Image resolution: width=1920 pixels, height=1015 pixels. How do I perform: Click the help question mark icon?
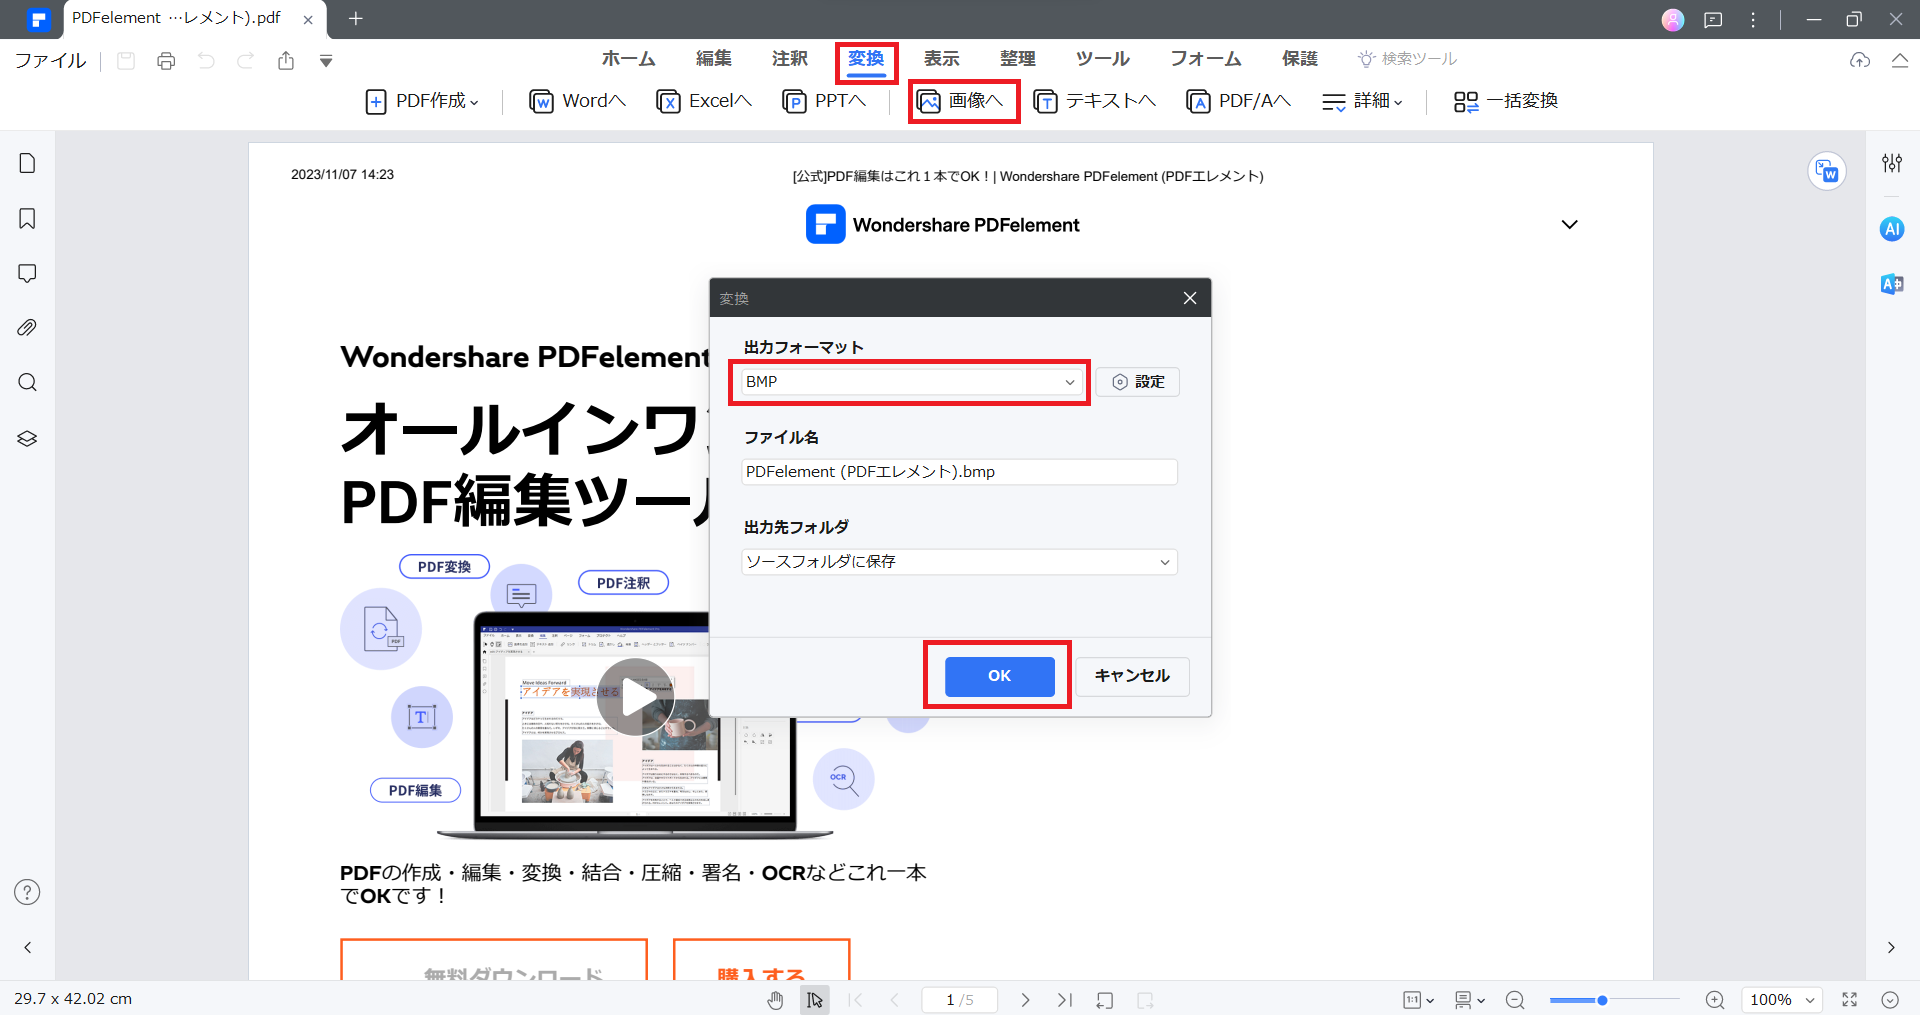[27, 892]
